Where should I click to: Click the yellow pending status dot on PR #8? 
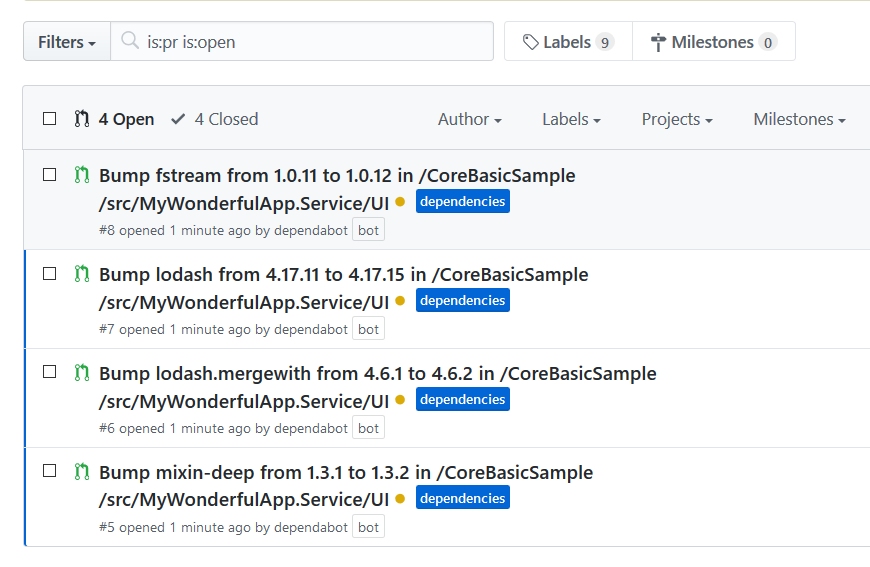point(400,202)
